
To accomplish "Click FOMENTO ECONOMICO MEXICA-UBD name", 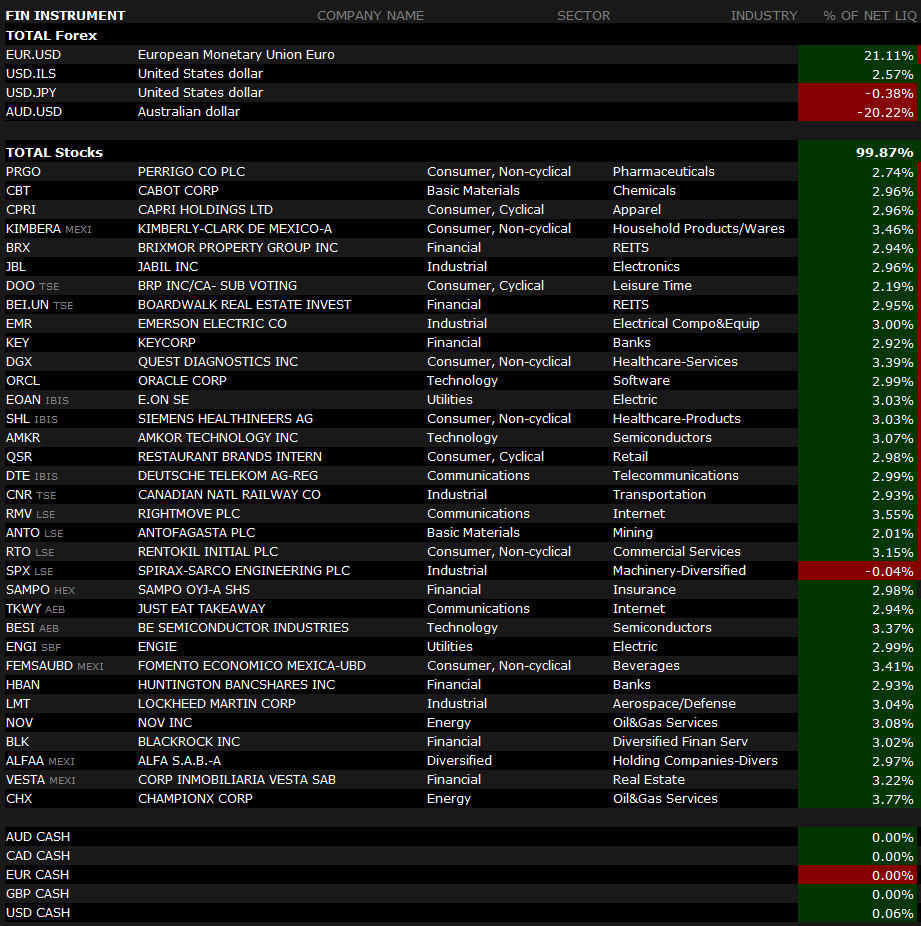I will pos(252,666).
